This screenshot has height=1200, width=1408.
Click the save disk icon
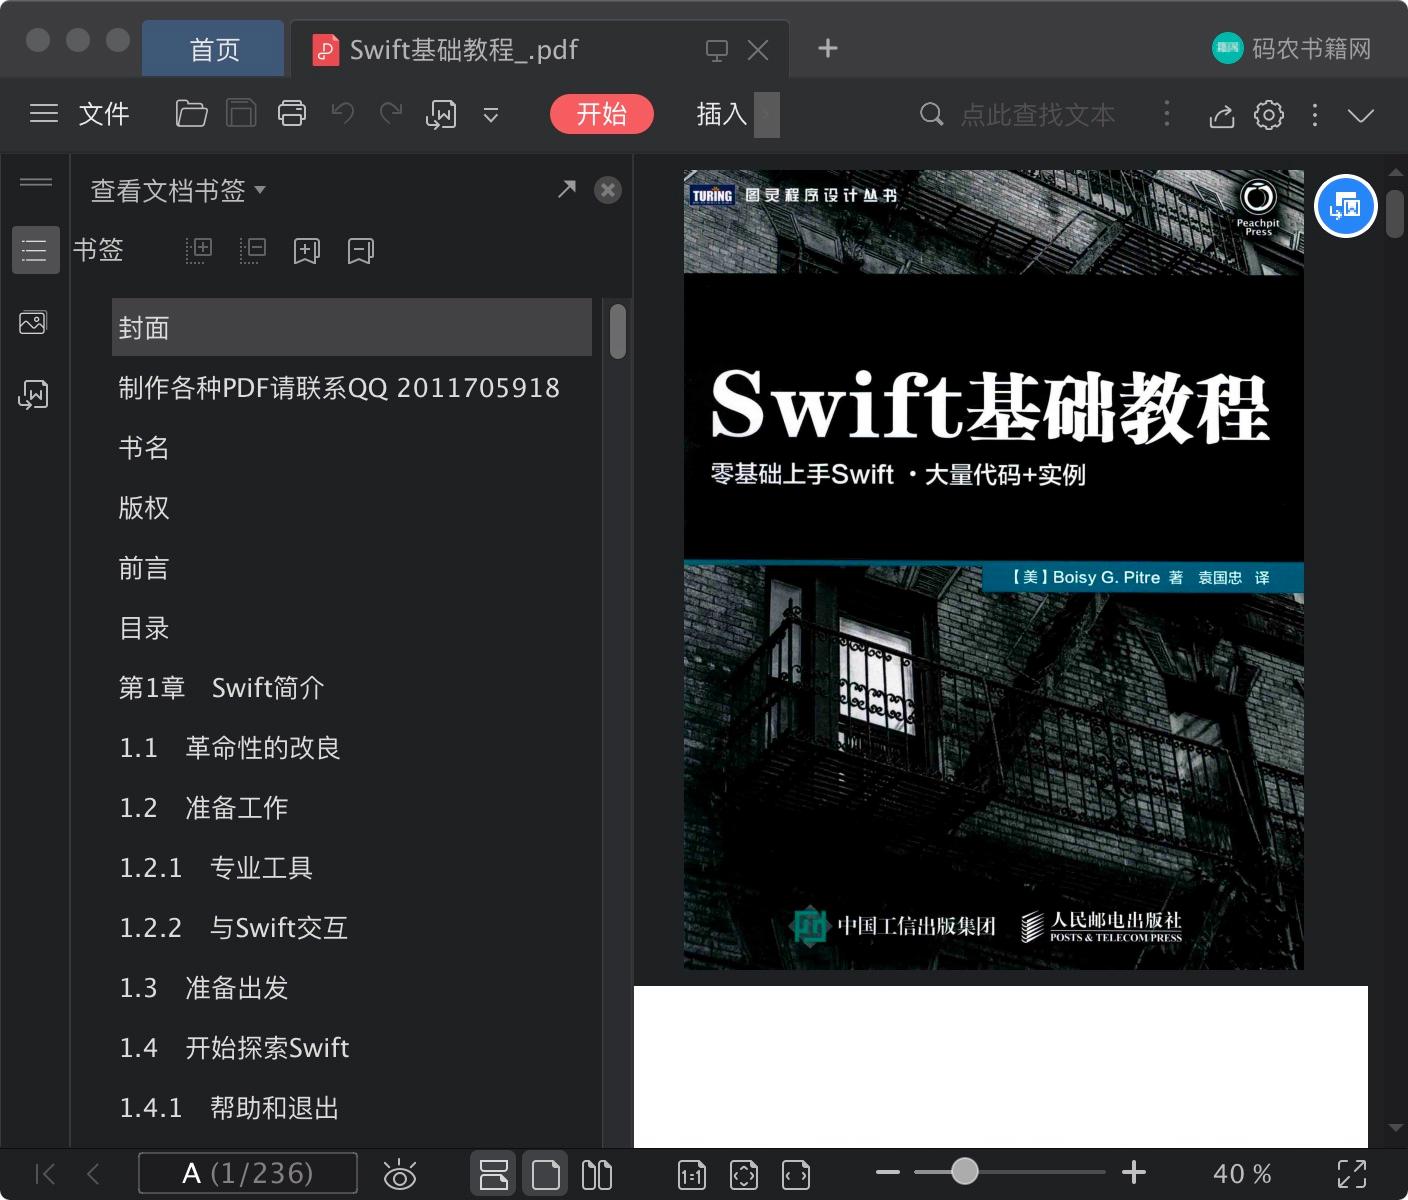pyautogui.click(x=241, y=114)
